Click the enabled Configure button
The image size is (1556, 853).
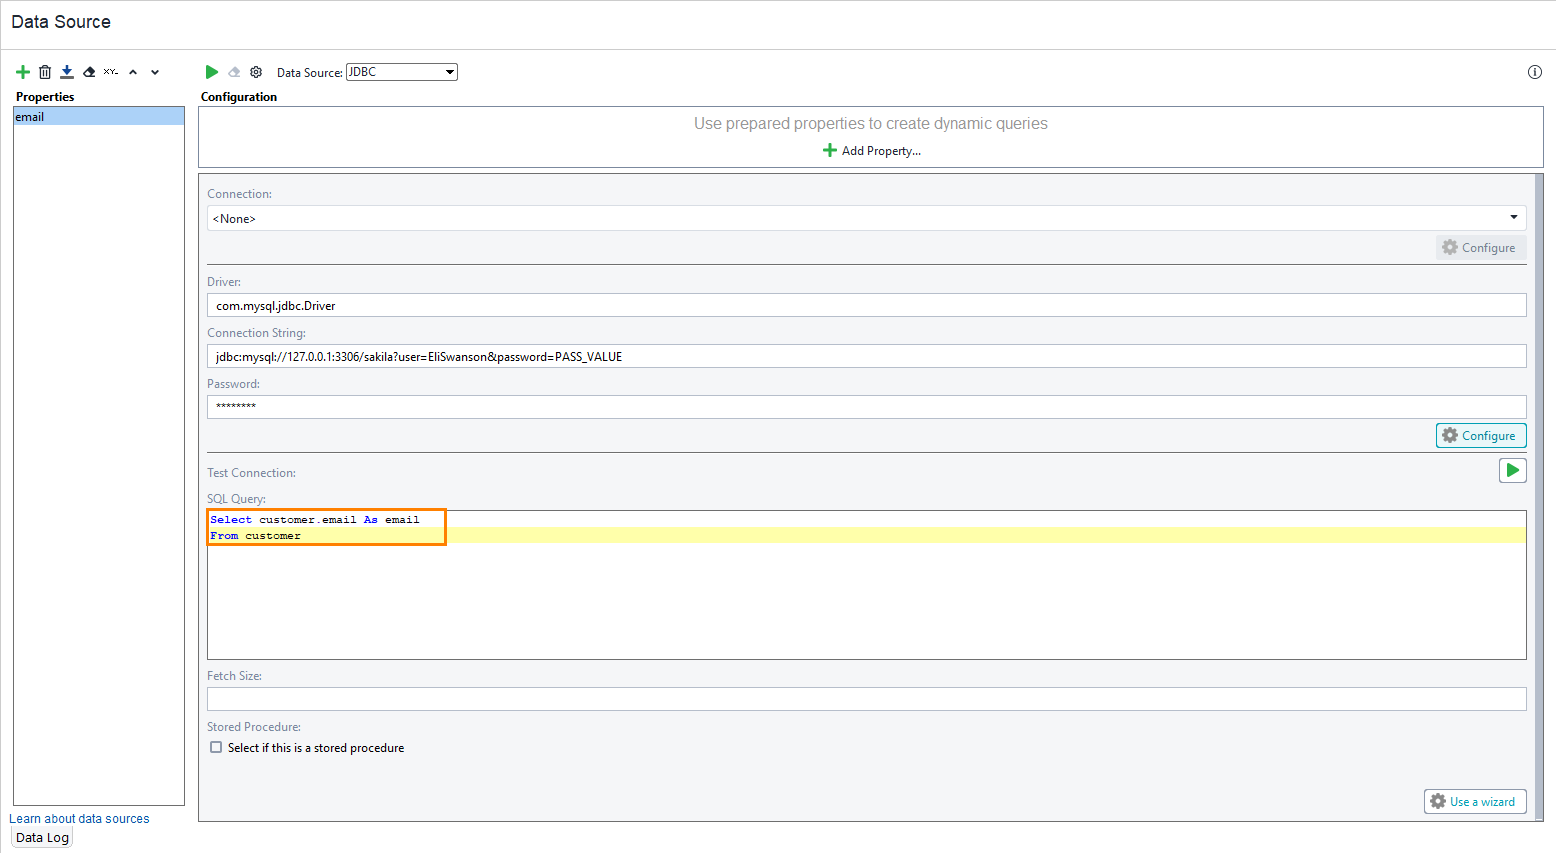tap(1481, 435)
